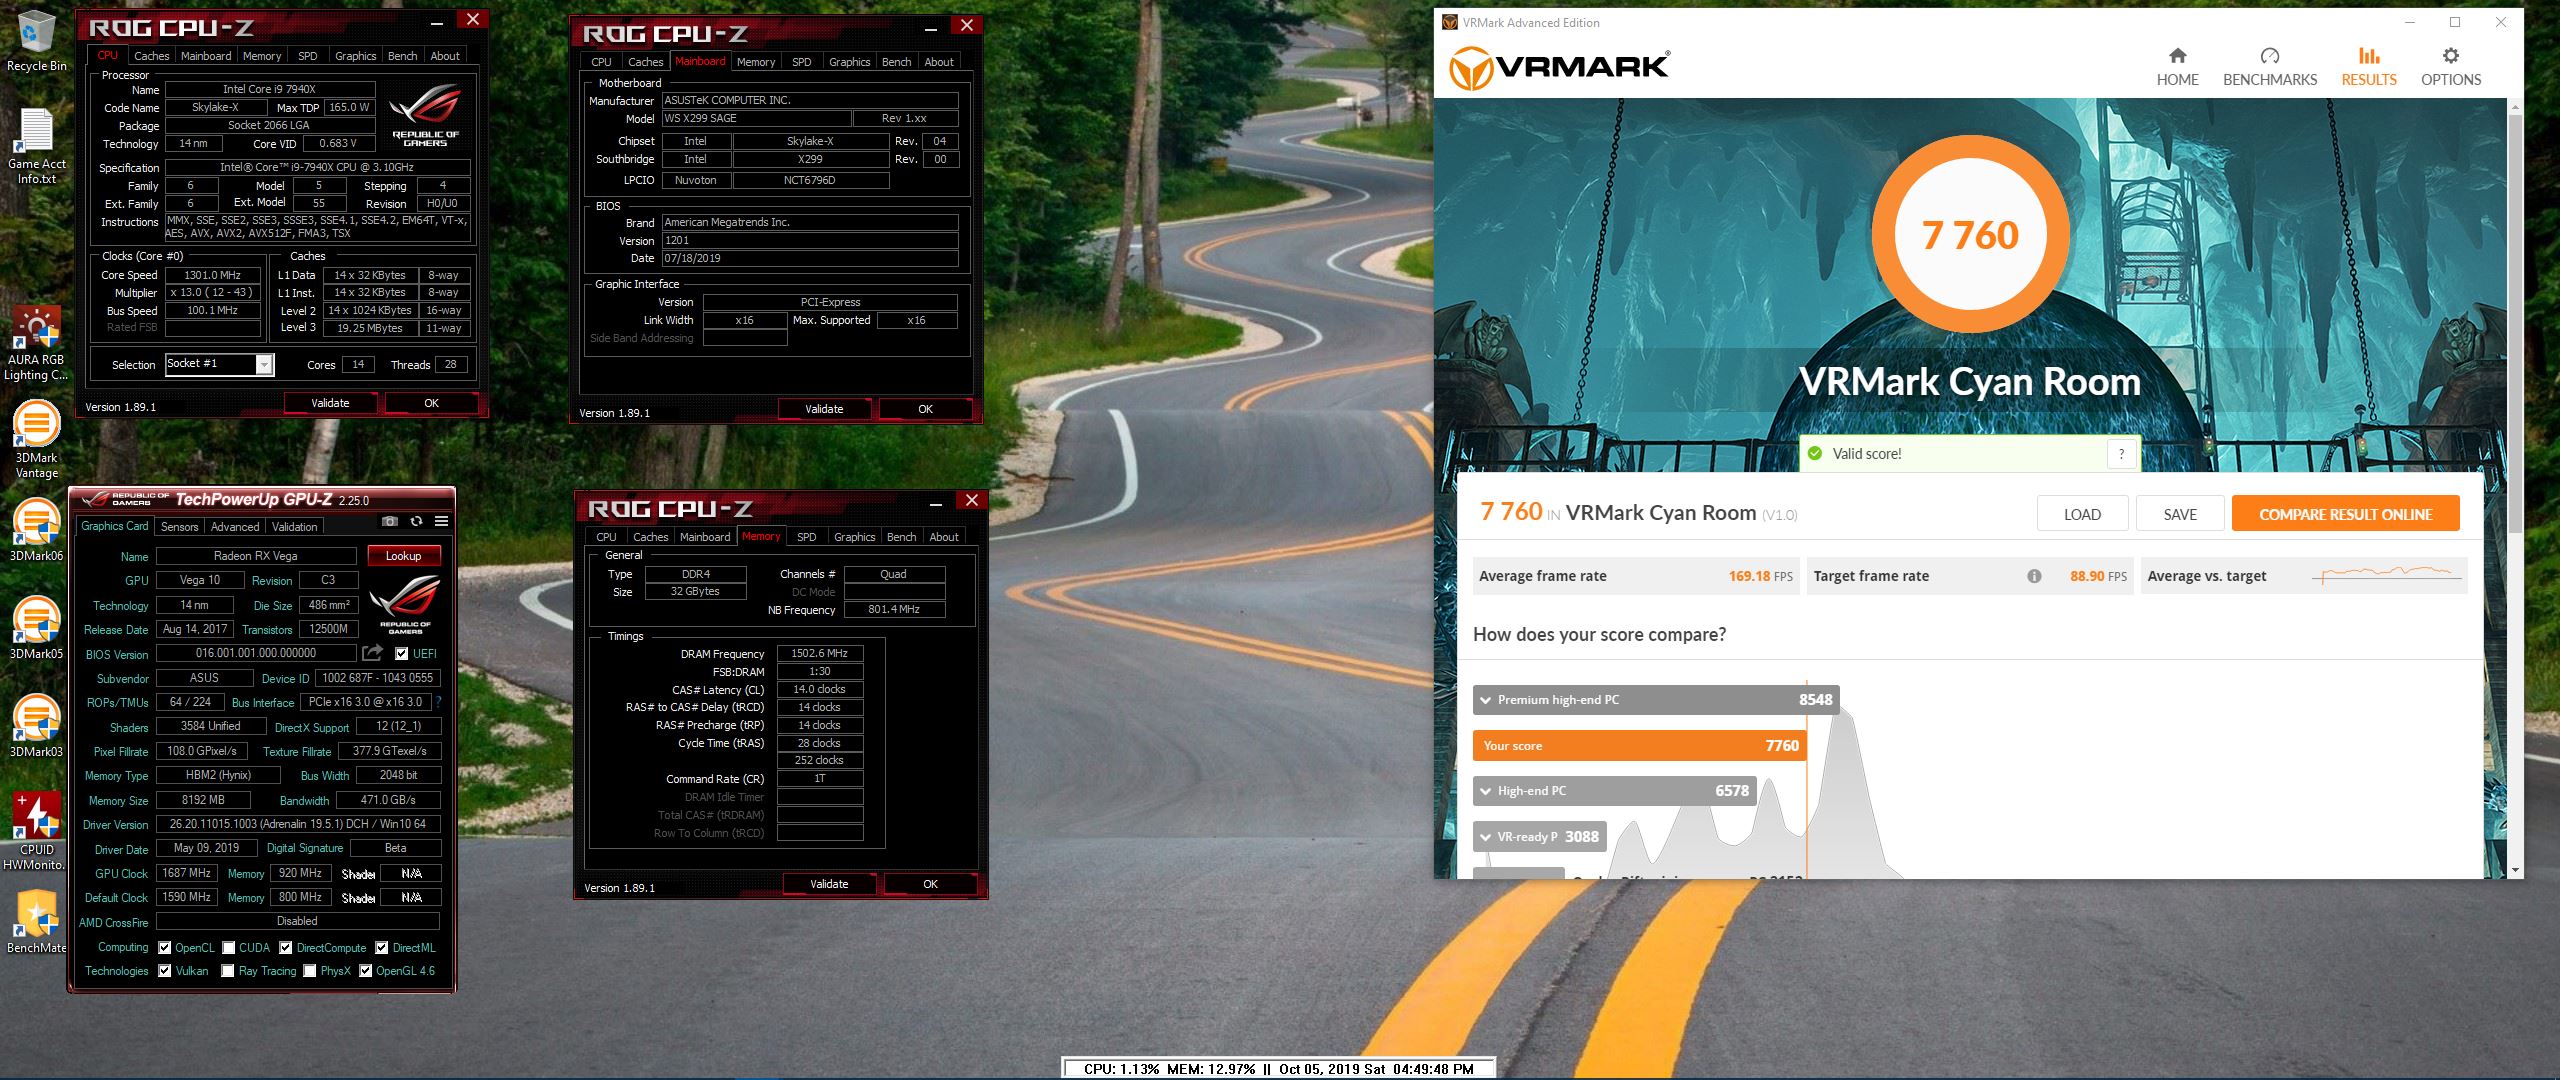2560x1080 pixels.
Task: Click the GPU-Z Lookup button
Action: click(403, 556)
